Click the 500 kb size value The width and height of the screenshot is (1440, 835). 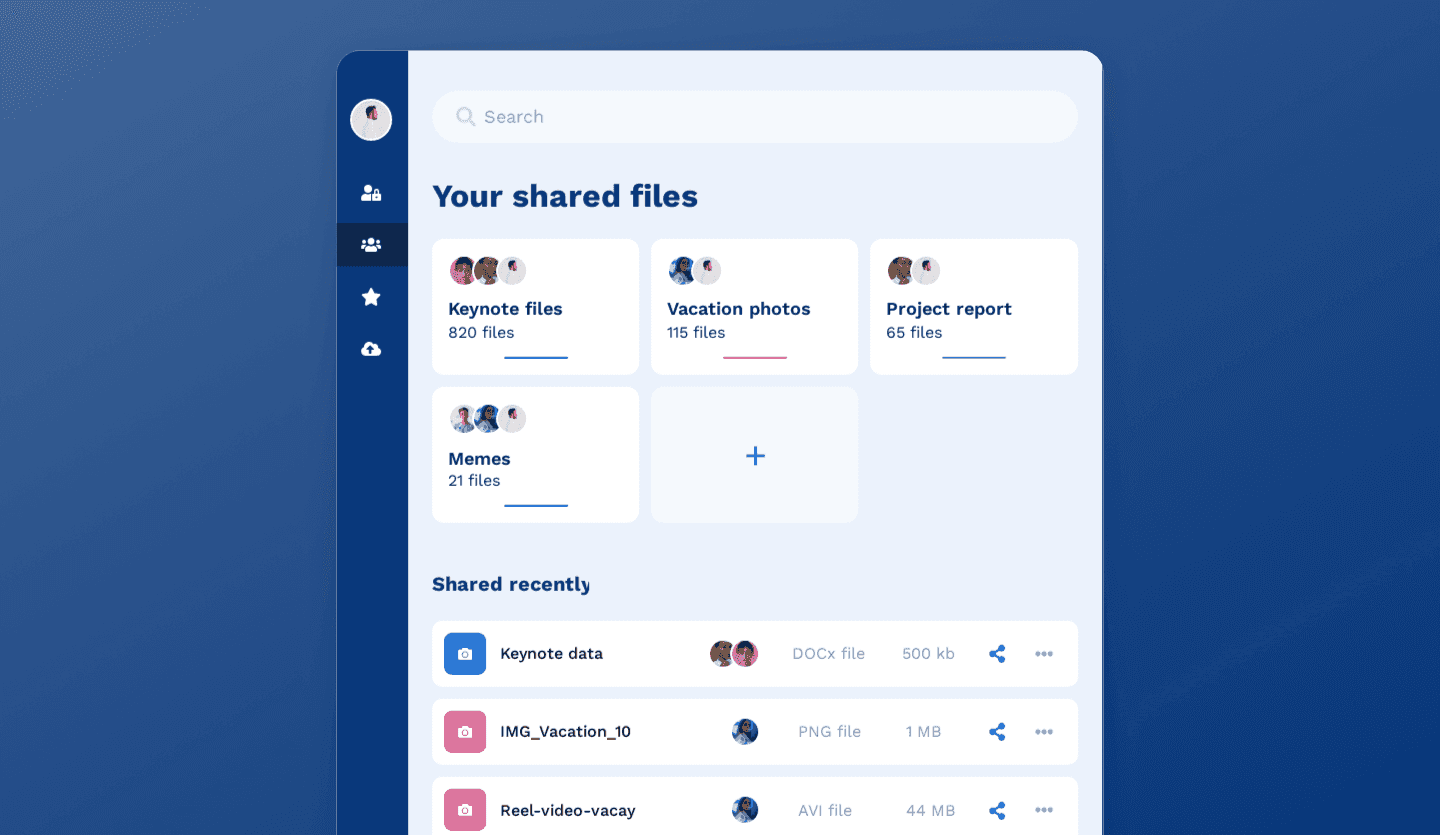tap(928, 654)
